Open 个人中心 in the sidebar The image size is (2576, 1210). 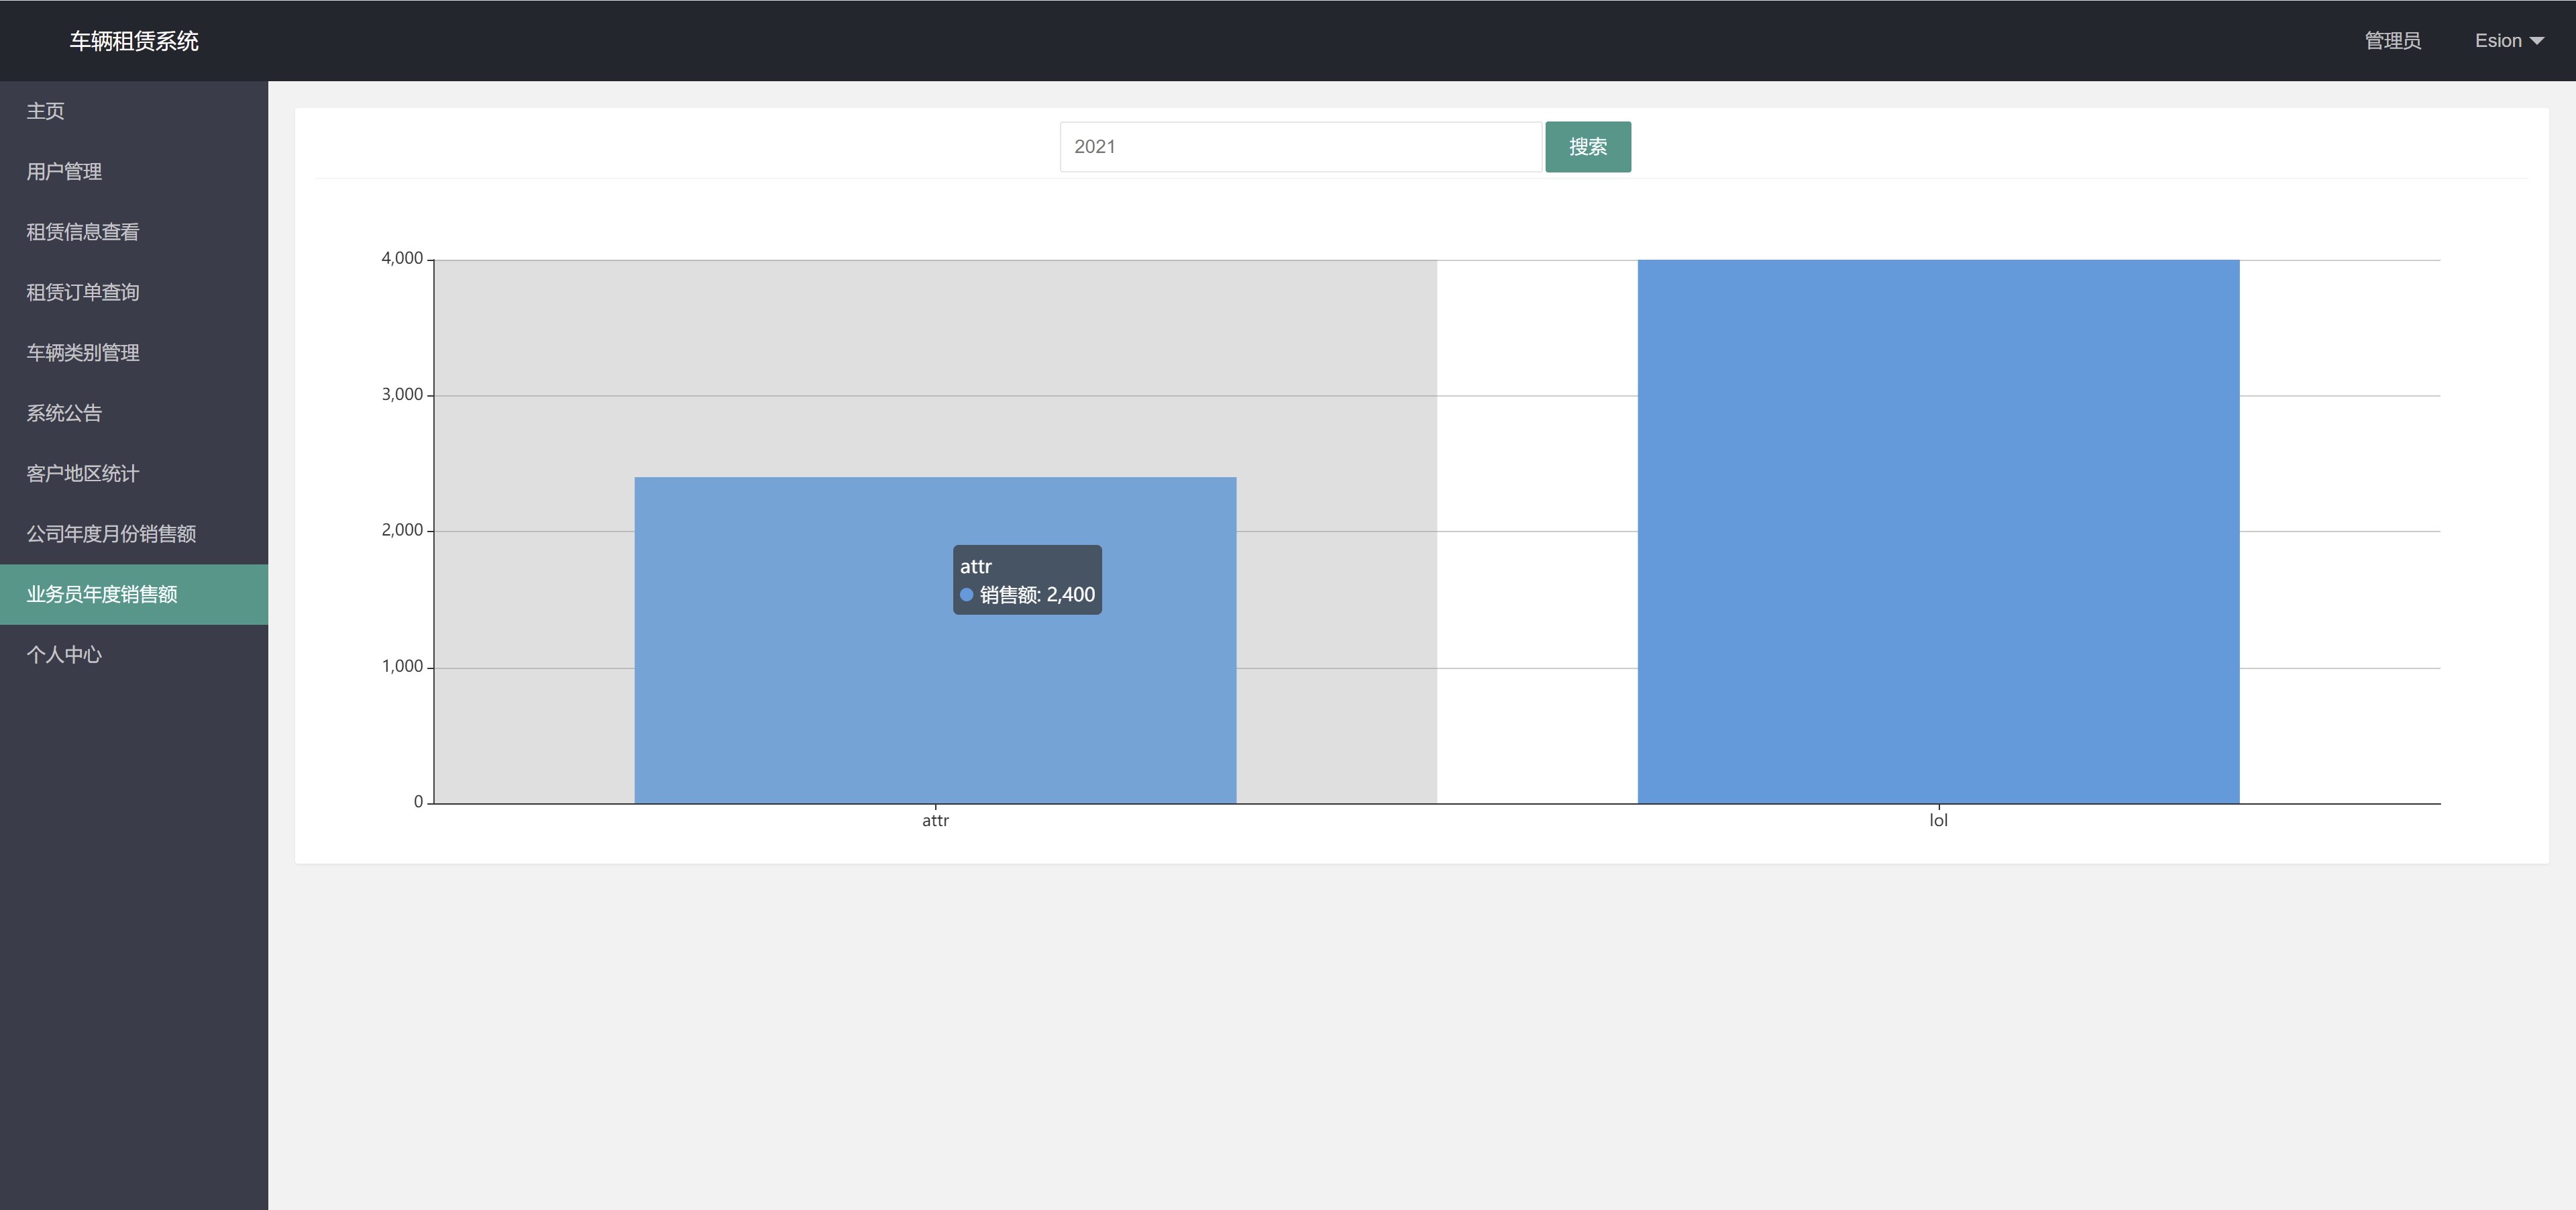pyautogui.click(x=64, y=655)
